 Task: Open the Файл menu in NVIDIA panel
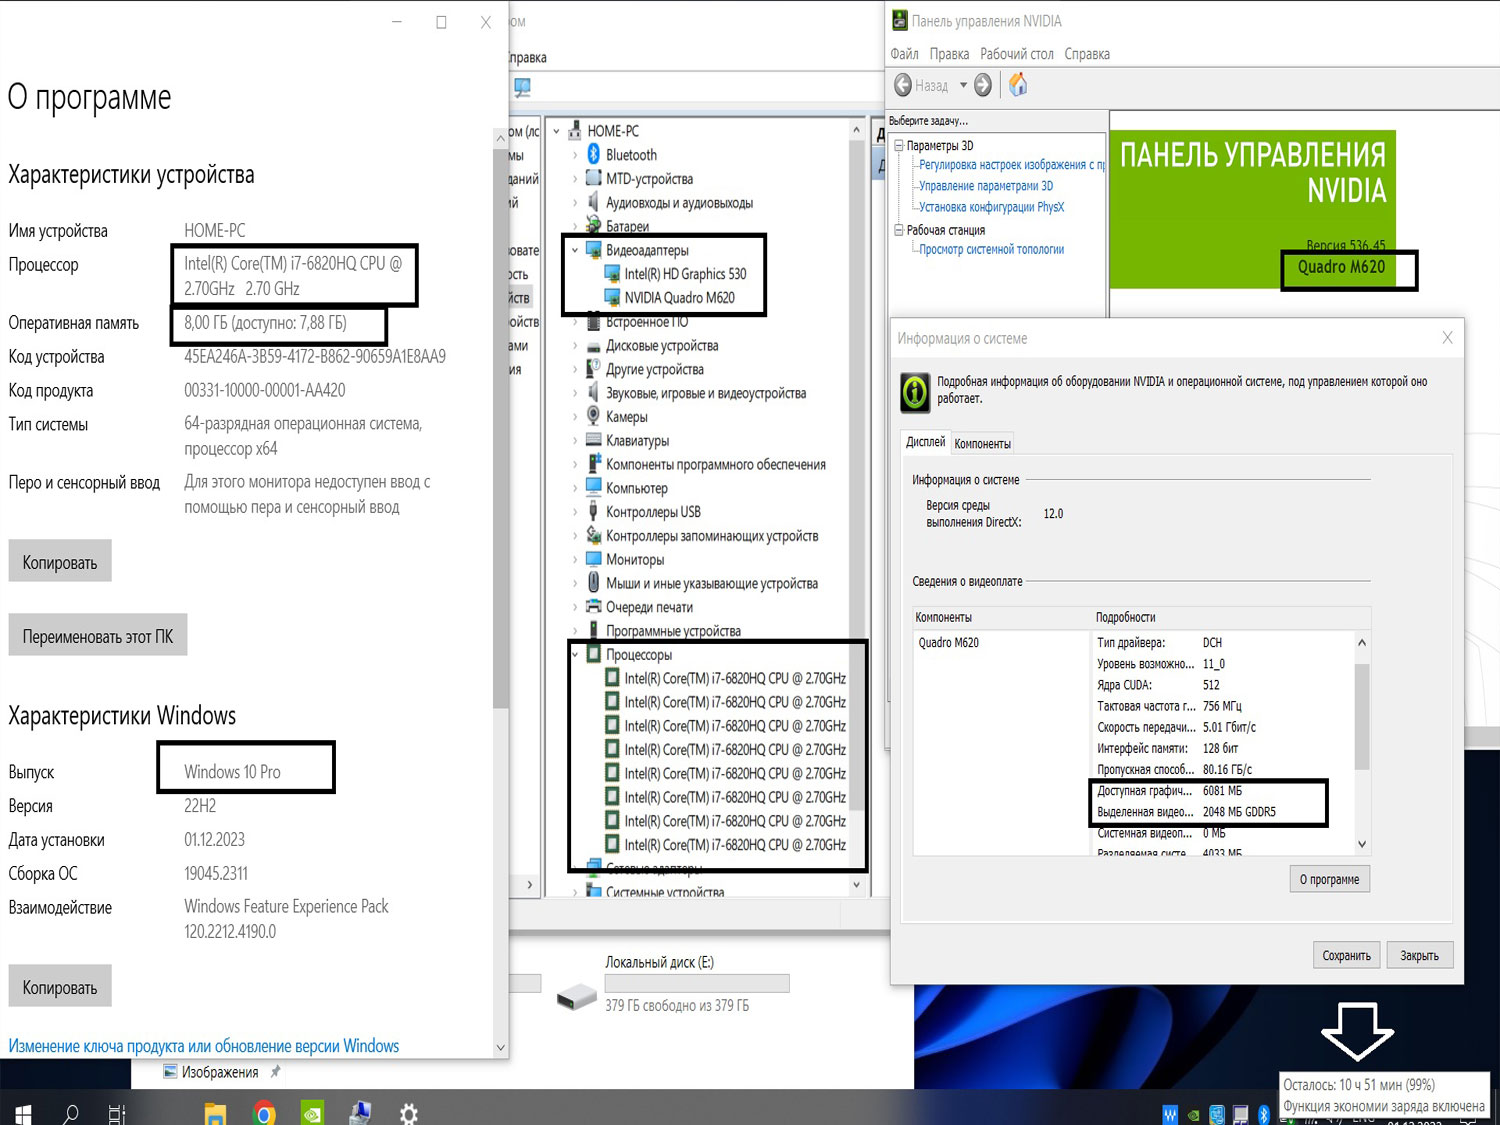tap(904, 54)
